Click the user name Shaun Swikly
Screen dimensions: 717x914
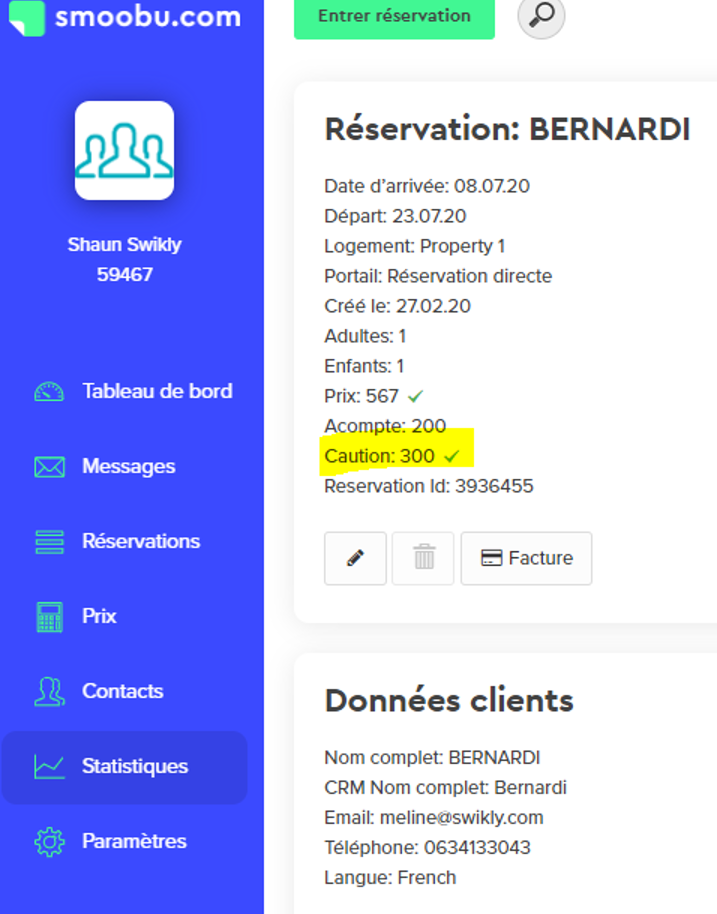coord(124,244)
